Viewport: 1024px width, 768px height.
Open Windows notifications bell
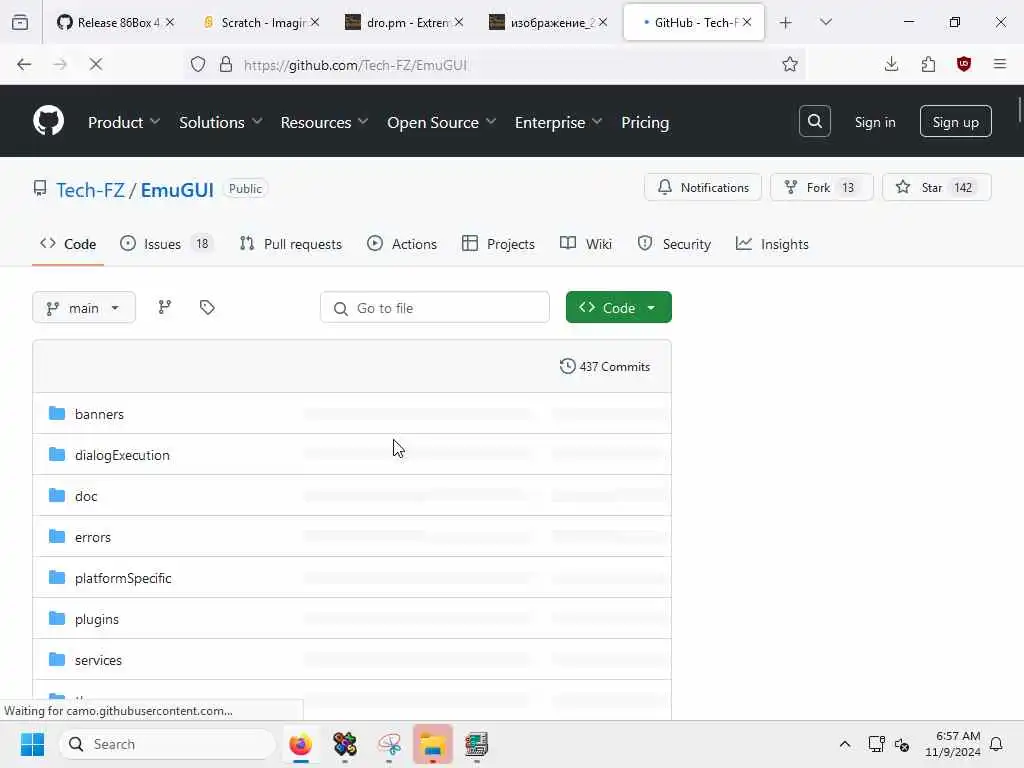coord(997,744)
